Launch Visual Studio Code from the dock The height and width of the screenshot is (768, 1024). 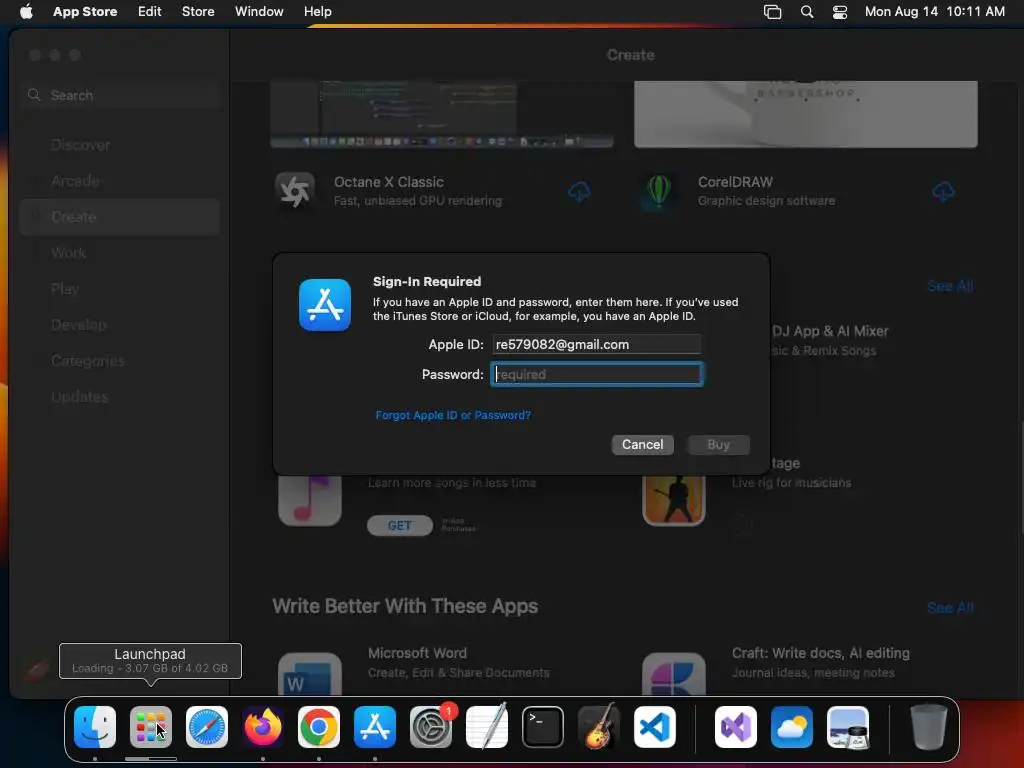click(655, 727)
